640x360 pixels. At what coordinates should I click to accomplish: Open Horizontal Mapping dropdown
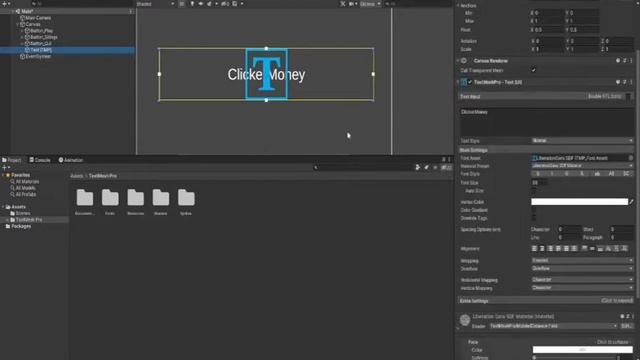point(582,280)
